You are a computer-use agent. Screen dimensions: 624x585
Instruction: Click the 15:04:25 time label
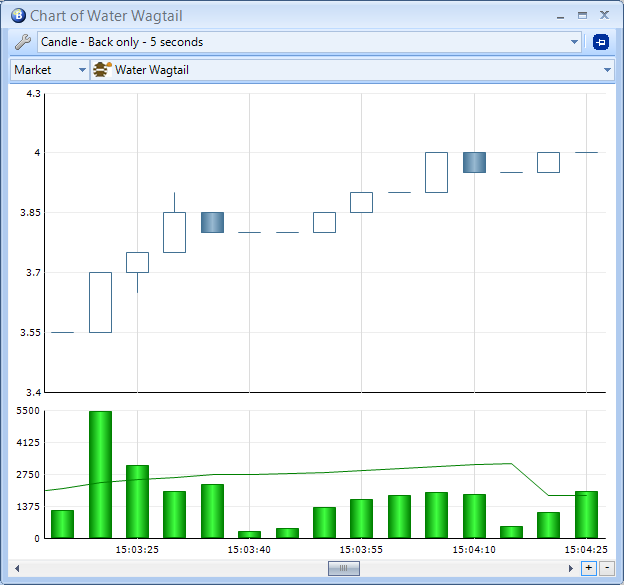pos(586,550)
